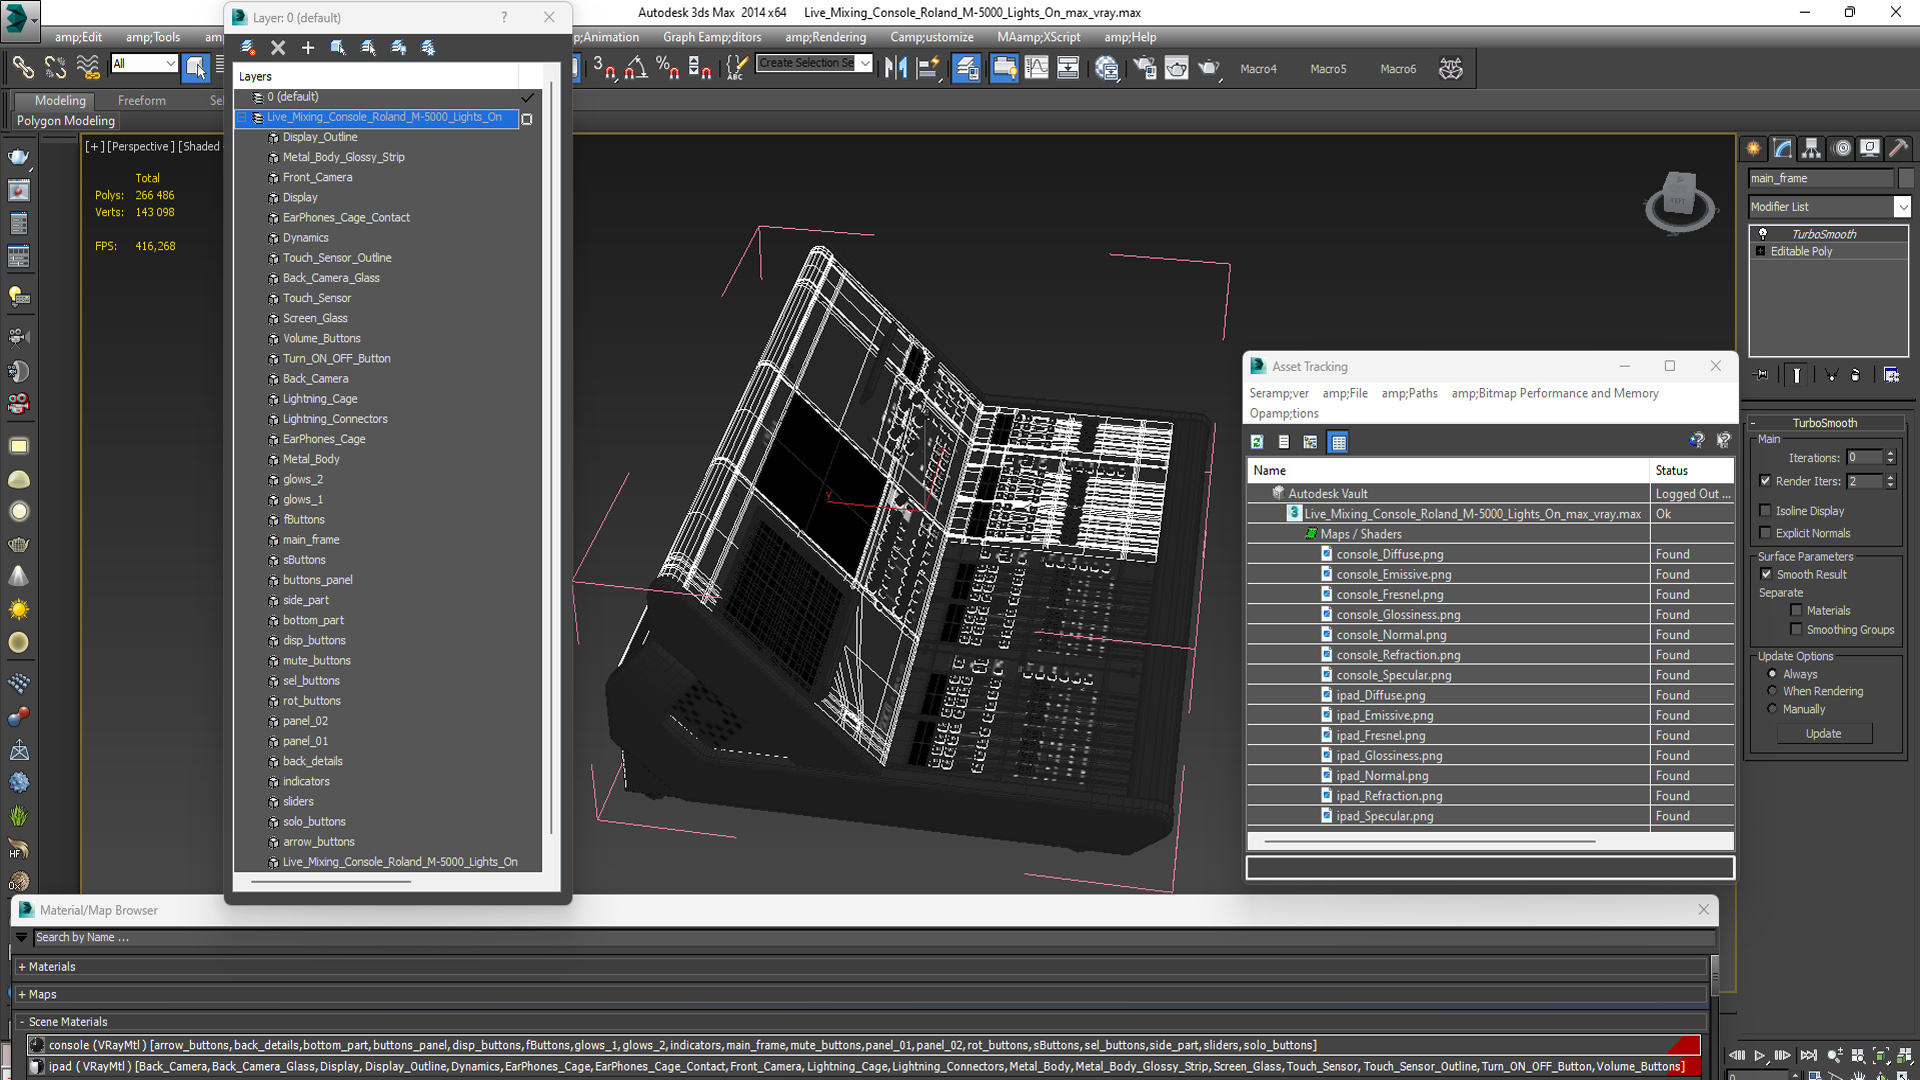Toggle the Percent Snap icon

click(668, 68)
